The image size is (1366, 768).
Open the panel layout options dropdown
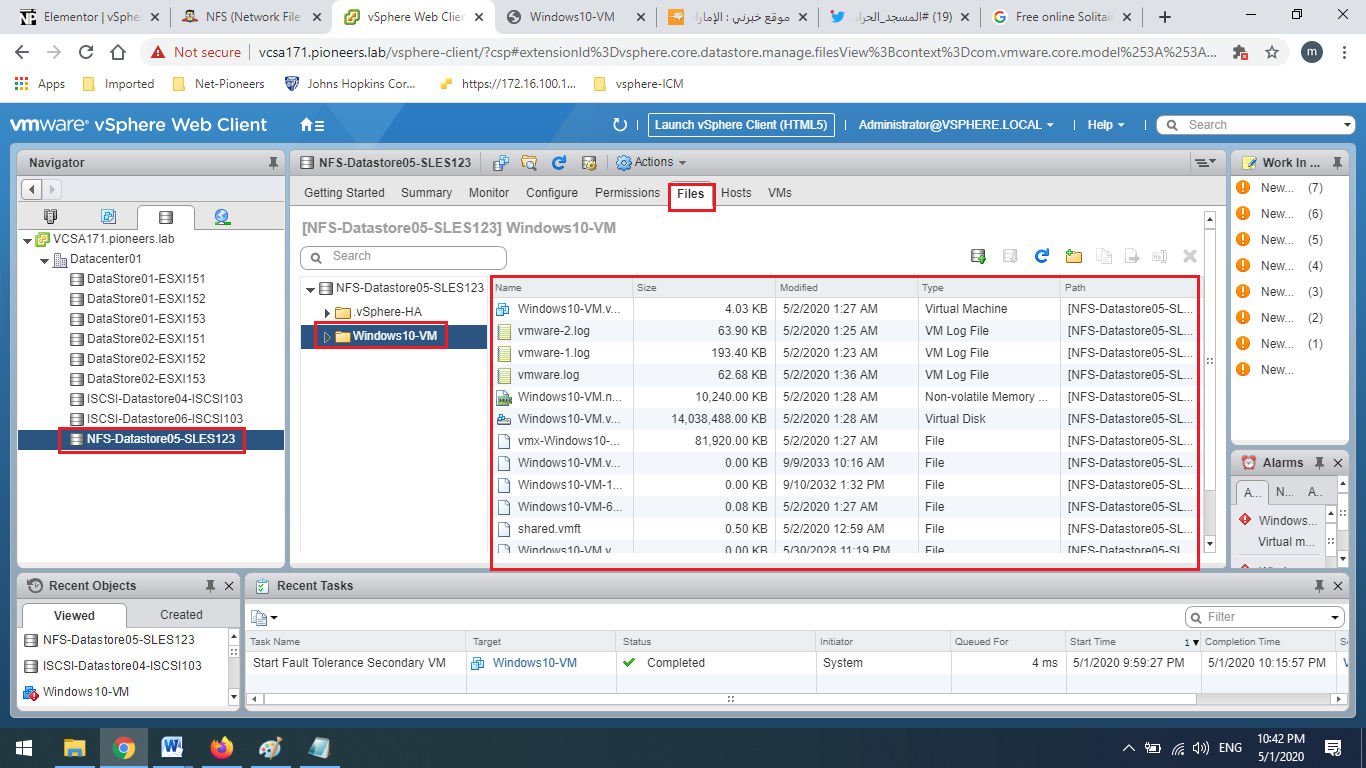[x=1205, y=162]
